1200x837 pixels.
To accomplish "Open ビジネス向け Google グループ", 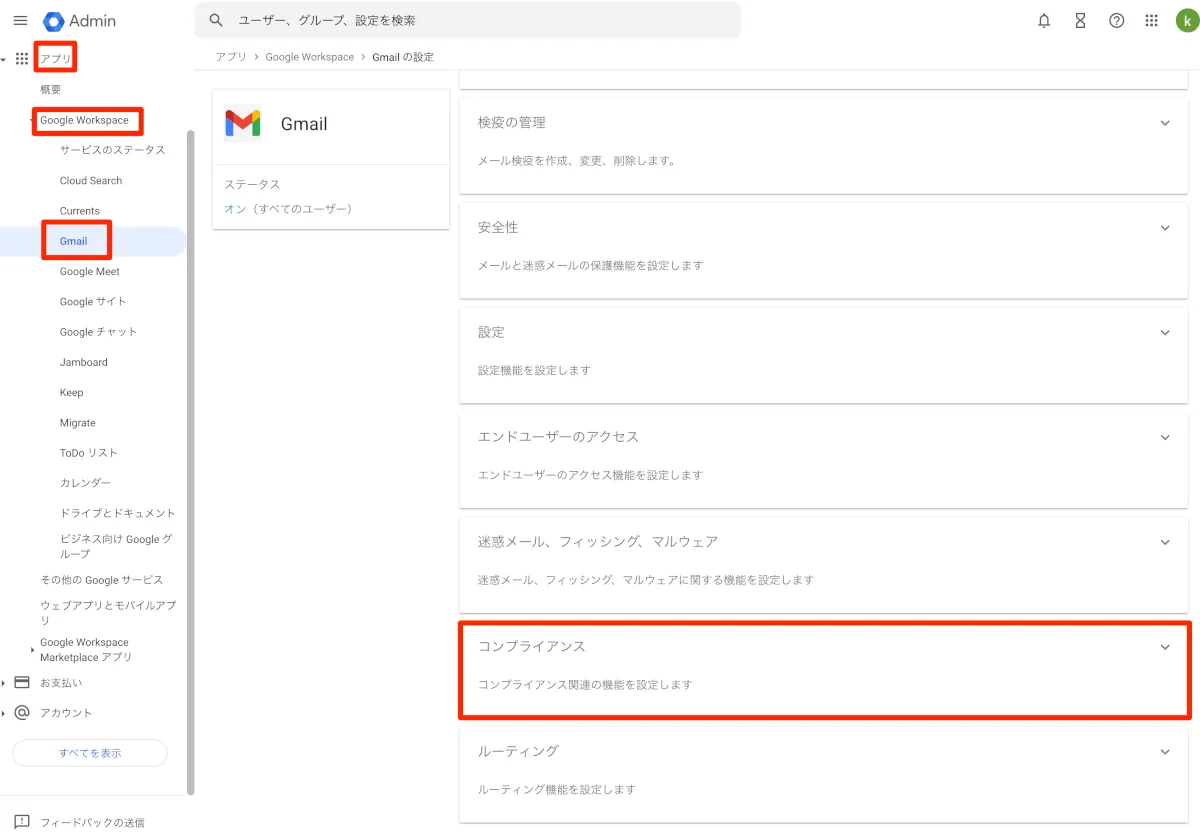I will pyautogui.click(x=116, y=546).
